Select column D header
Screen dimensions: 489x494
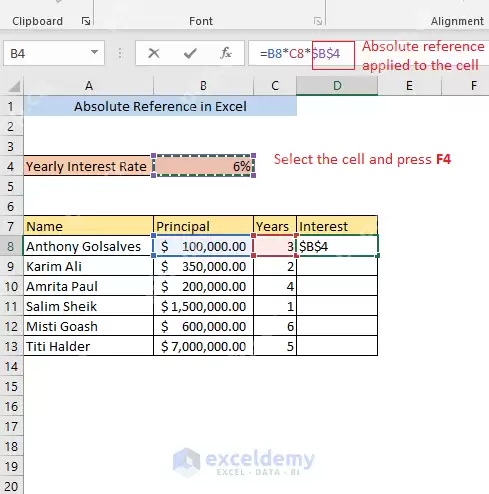tap(337, 86)
